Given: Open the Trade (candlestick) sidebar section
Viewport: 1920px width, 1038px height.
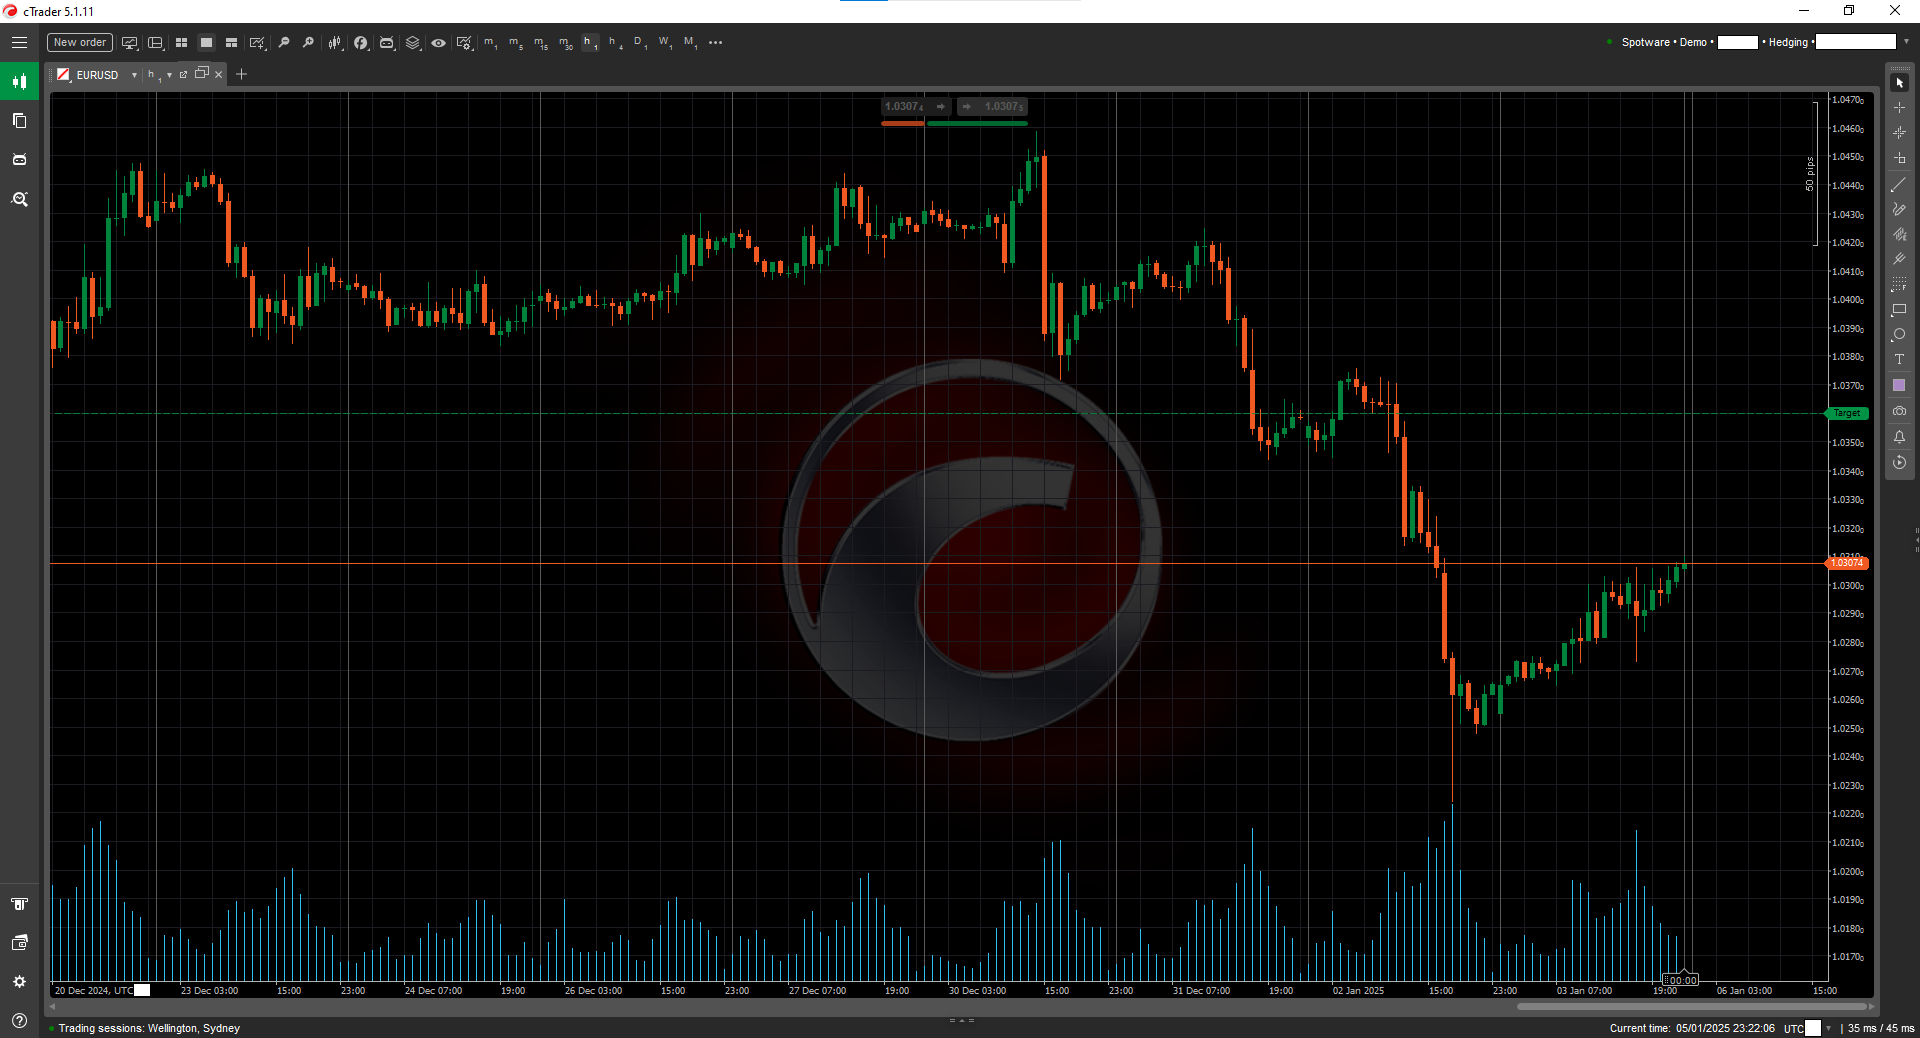Looking at the screenshot, I should 19,82.
